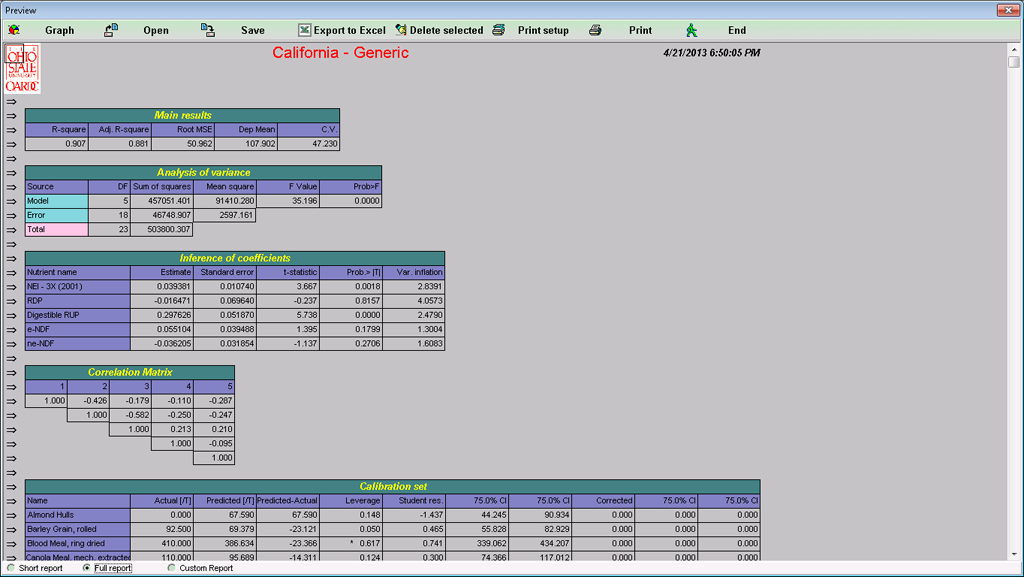
Task: Click the pink Total source cell
Action: pos(56,229)
